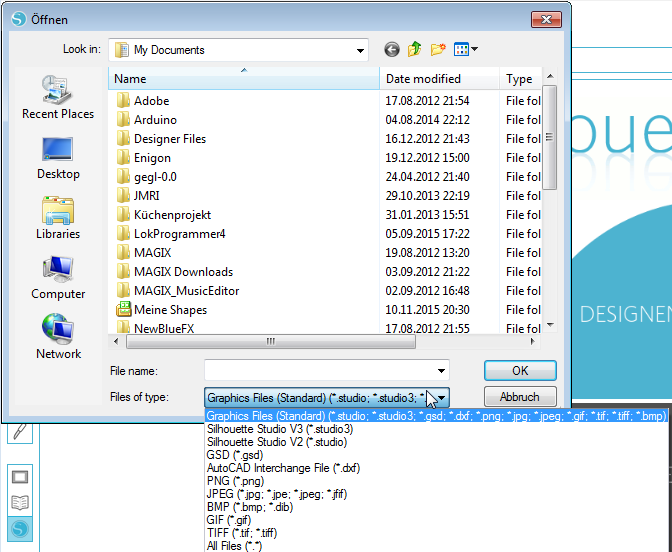Click the scroll left arrow of file list
This screenshot has width=672, height=552.
click(x=116, y=342)
